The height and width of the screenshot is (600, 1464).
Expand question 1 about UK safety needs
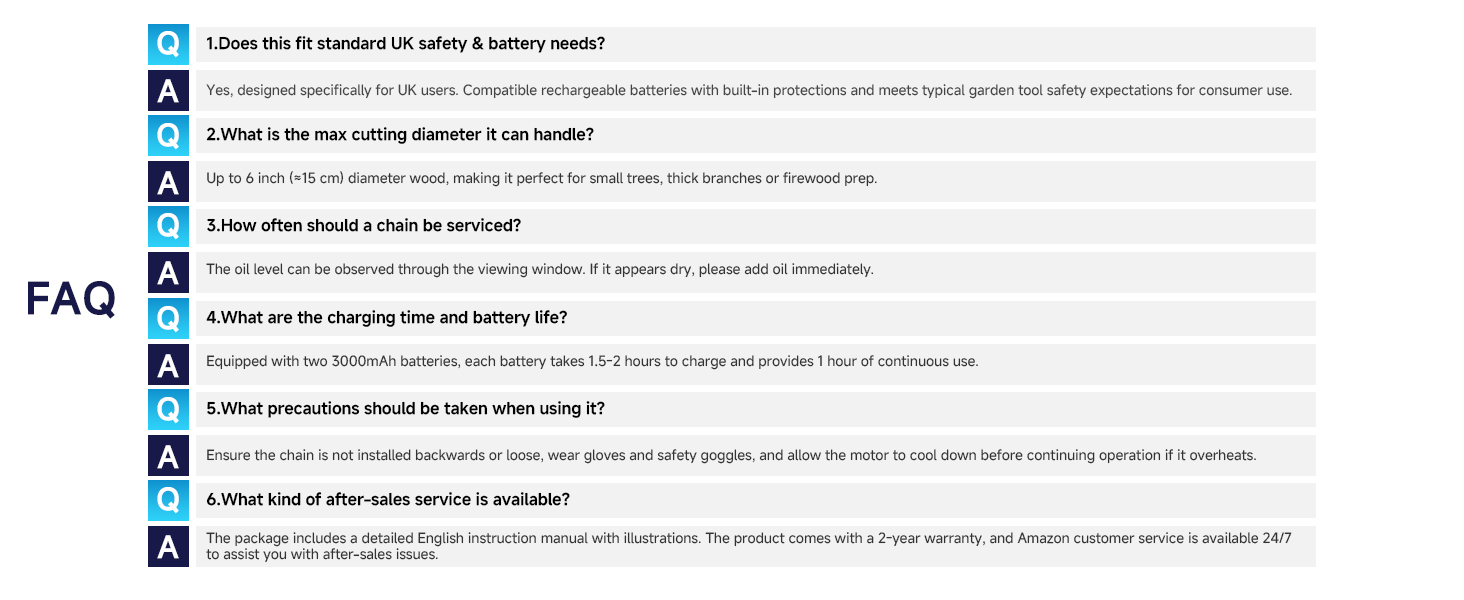[x=405, y=44]
